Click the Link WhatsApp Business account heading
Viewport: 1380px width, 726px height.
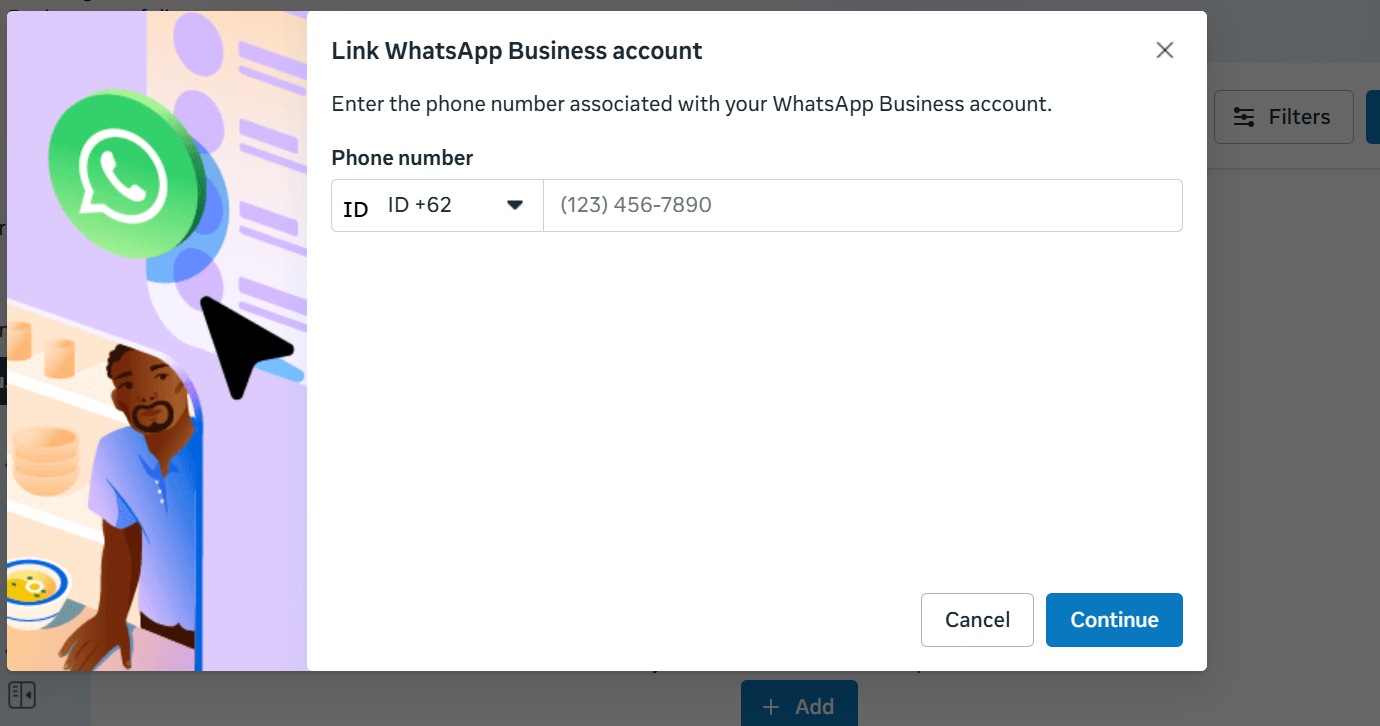(x=517, y=51)
